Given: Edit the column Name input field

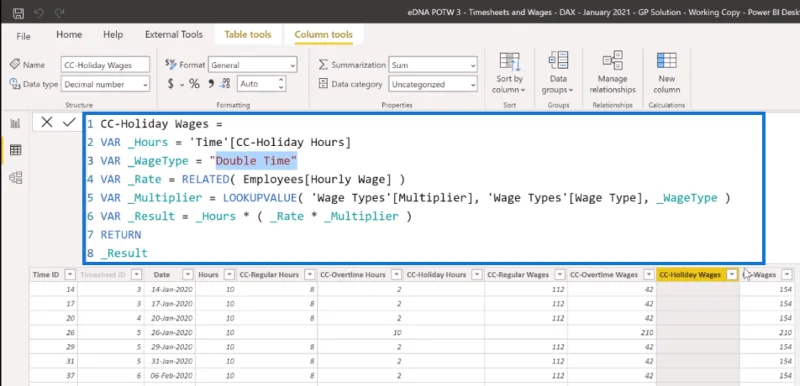Looking at the screenshot, I should click(x=106, y=65).
